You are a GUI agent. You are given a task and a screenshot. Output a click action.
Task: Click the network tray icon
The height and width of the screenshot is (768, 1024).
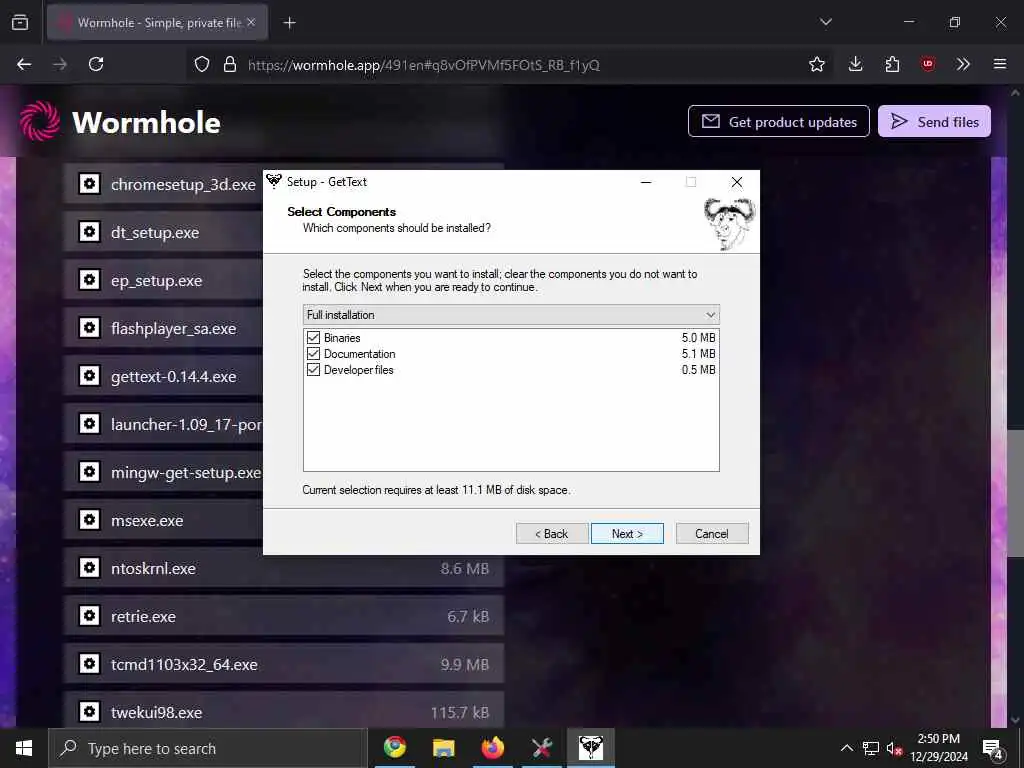(x=871, y=748)
